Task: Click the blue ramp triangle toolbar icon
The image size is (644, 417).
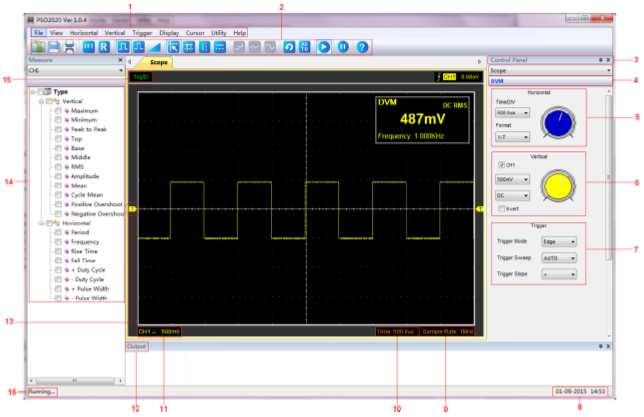Action: [x=154, y=47]
